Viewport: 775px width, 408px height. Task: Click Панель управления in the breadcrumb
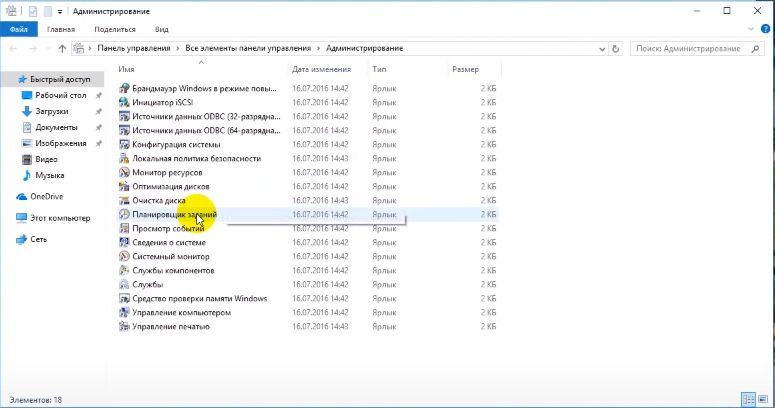pos(133,48)
